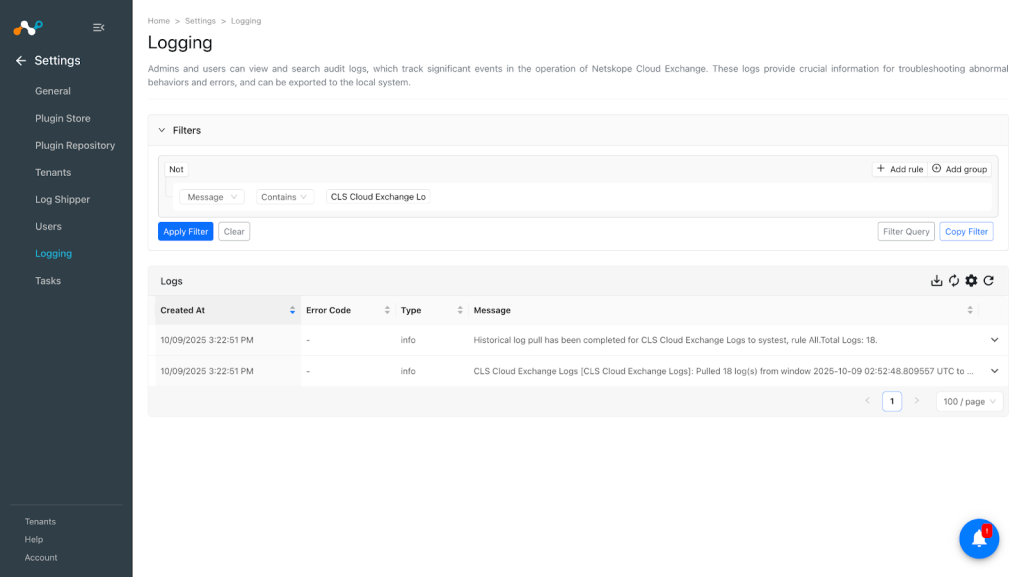Toggle the Not filter operator
Image resolution: width=1024 pixels, height=577 pixels.
[176, 169]
